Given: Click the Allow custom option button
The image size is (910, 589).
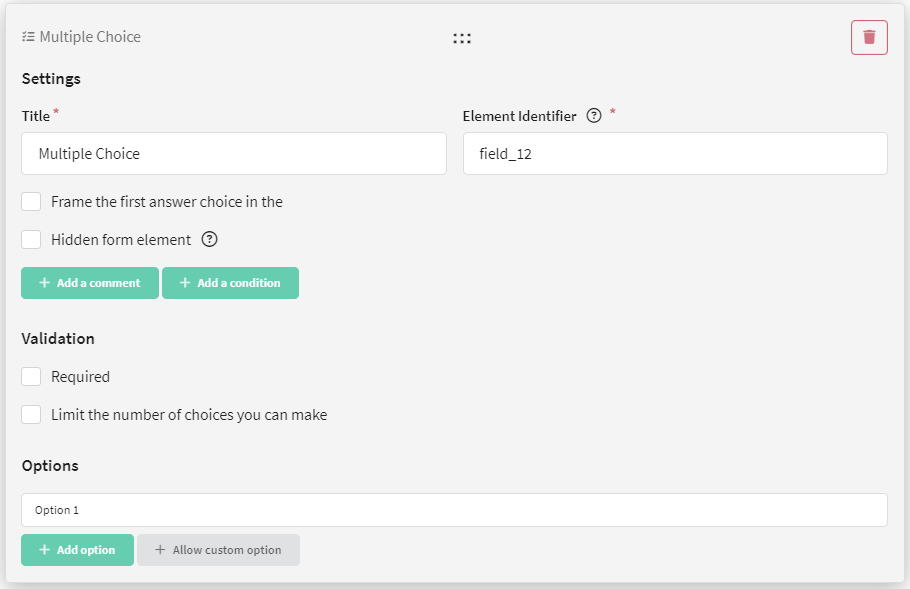Looking at the screenshot, I should pos(218,550).
